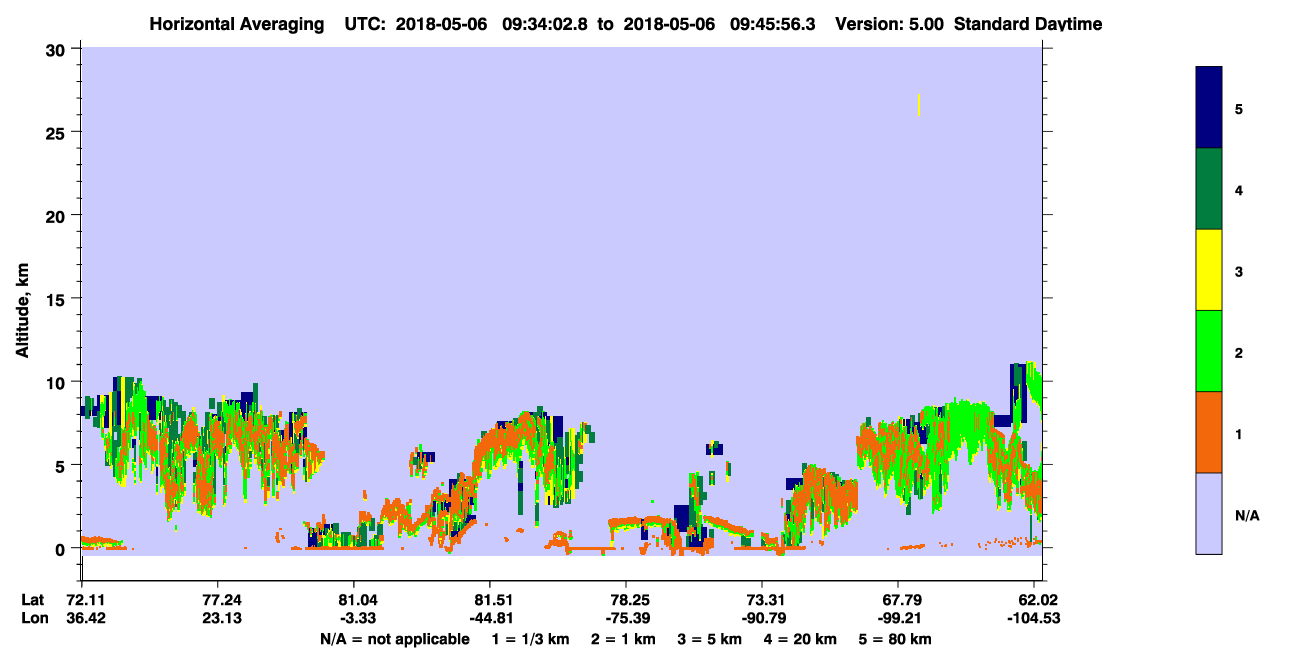This screenshot has width=1300, height=667.
Task: Click longitude value '-99.21'
Action: [x=899, y=618]
